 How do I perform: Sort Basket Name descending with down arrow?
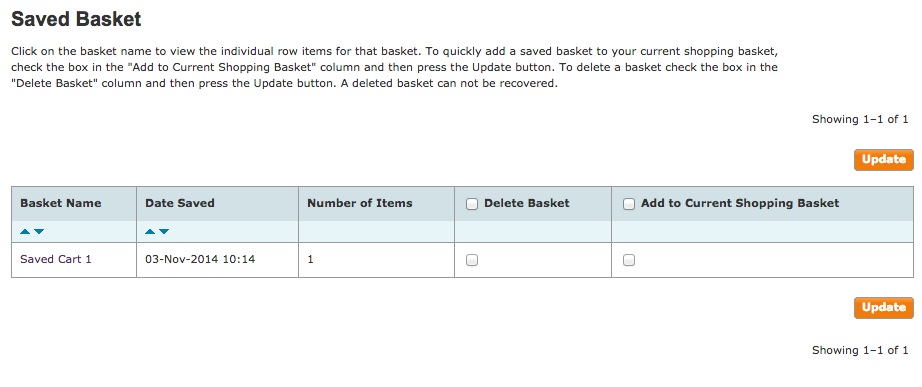(39, 232)
